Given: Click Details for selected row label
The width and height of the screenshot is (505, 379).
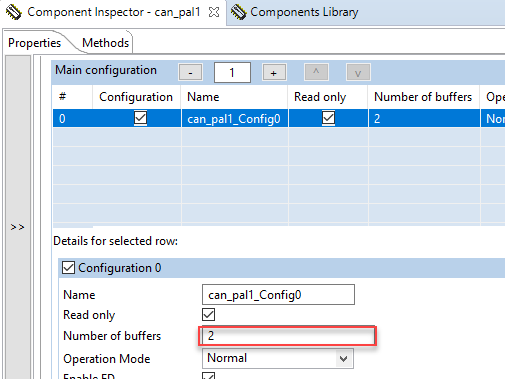Looking at the screenshot, I should 115,241.
